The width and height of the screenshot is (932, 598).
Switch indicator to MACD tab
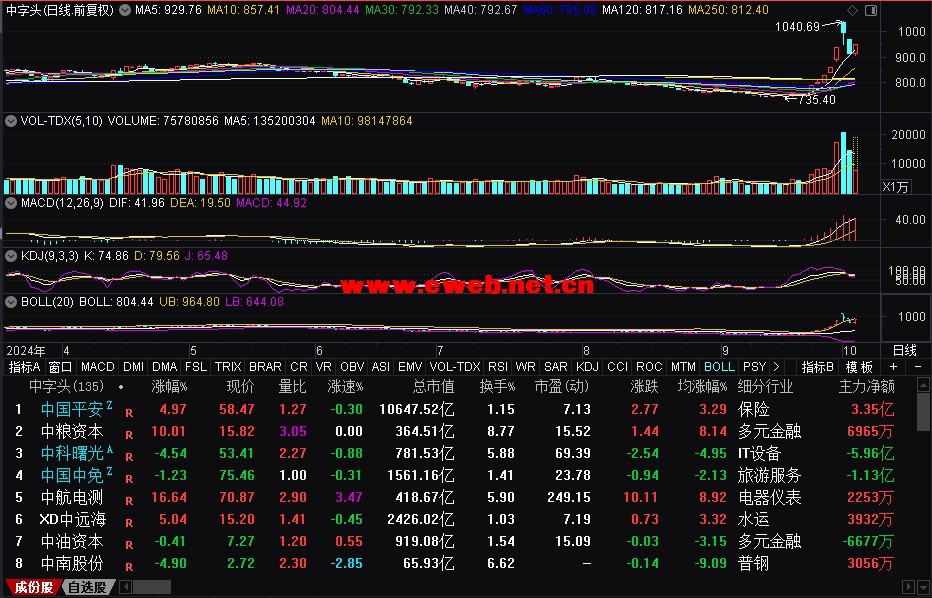coord(97,367)
